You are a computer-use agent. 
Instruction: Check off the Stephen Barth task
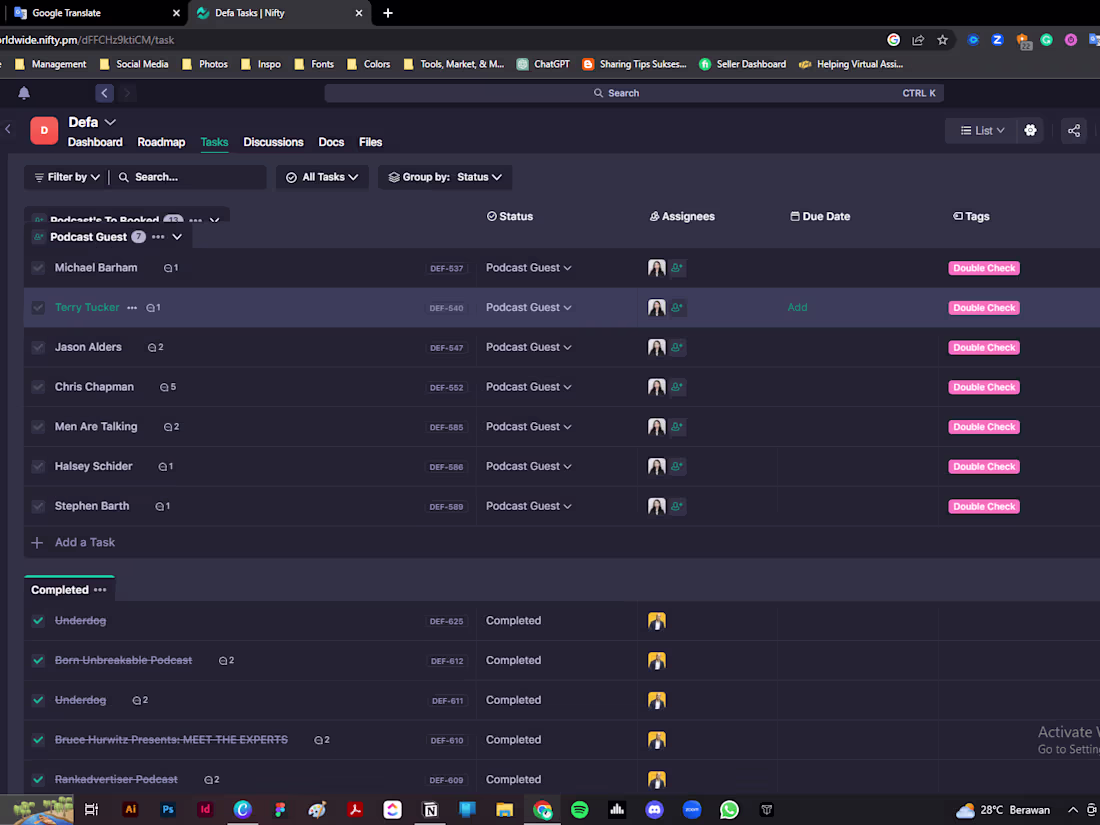[x=39, y=506]
